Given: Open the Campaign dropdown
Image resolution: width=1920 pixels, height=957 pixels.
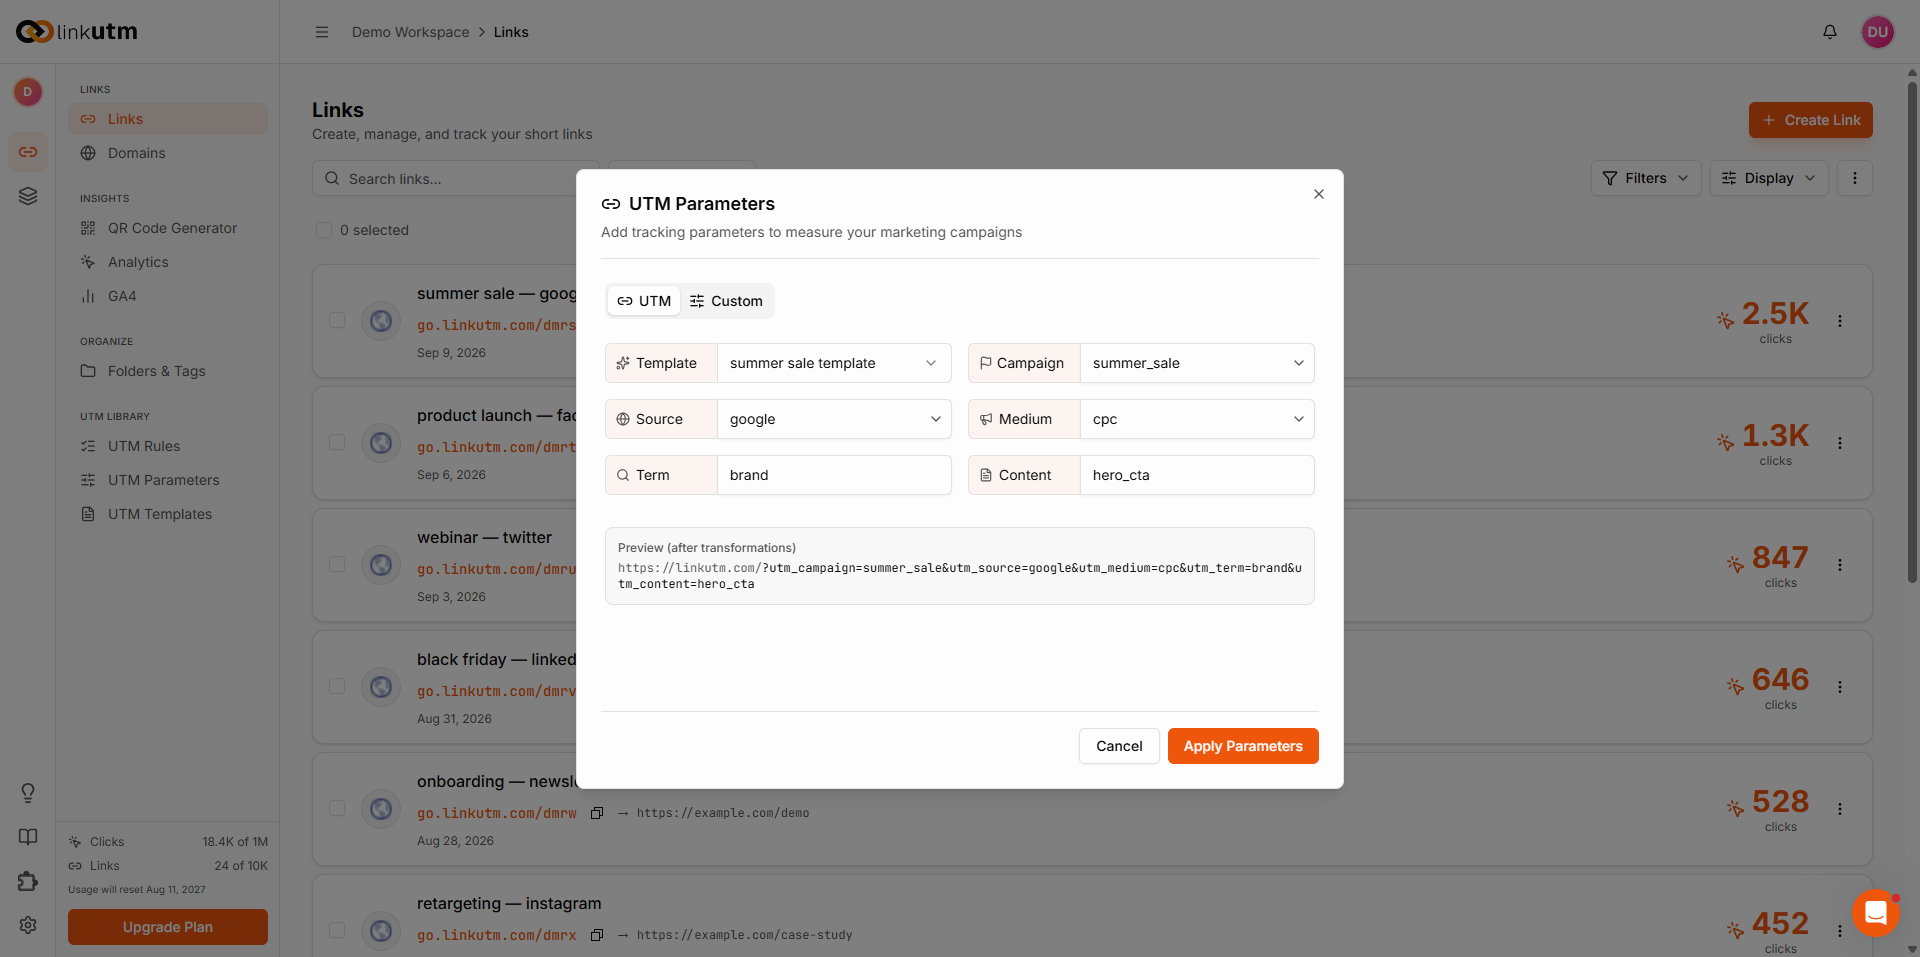Looking at the screenshot, I should [1197, 363].
